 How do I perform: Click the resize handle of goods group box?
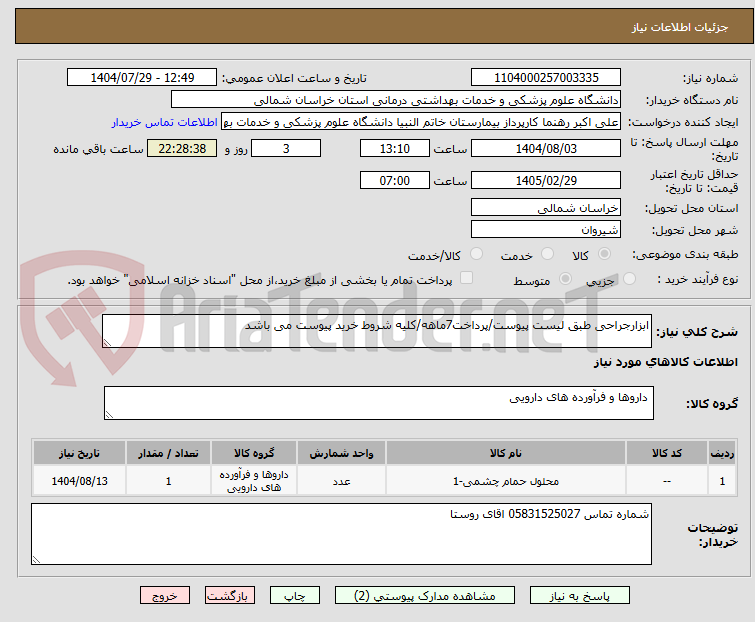[109, 415]
